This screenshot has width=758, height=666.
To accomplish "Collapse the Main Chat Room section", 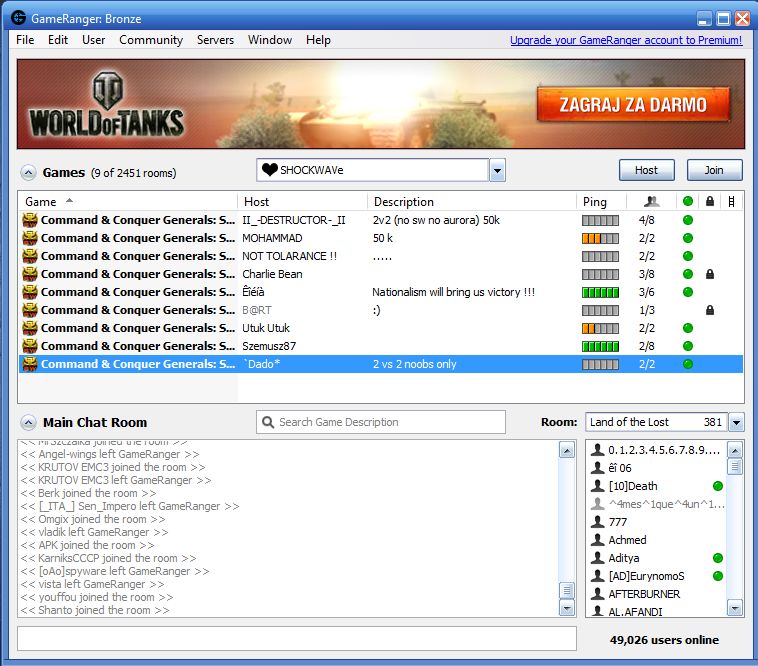I will coord(28,422).
